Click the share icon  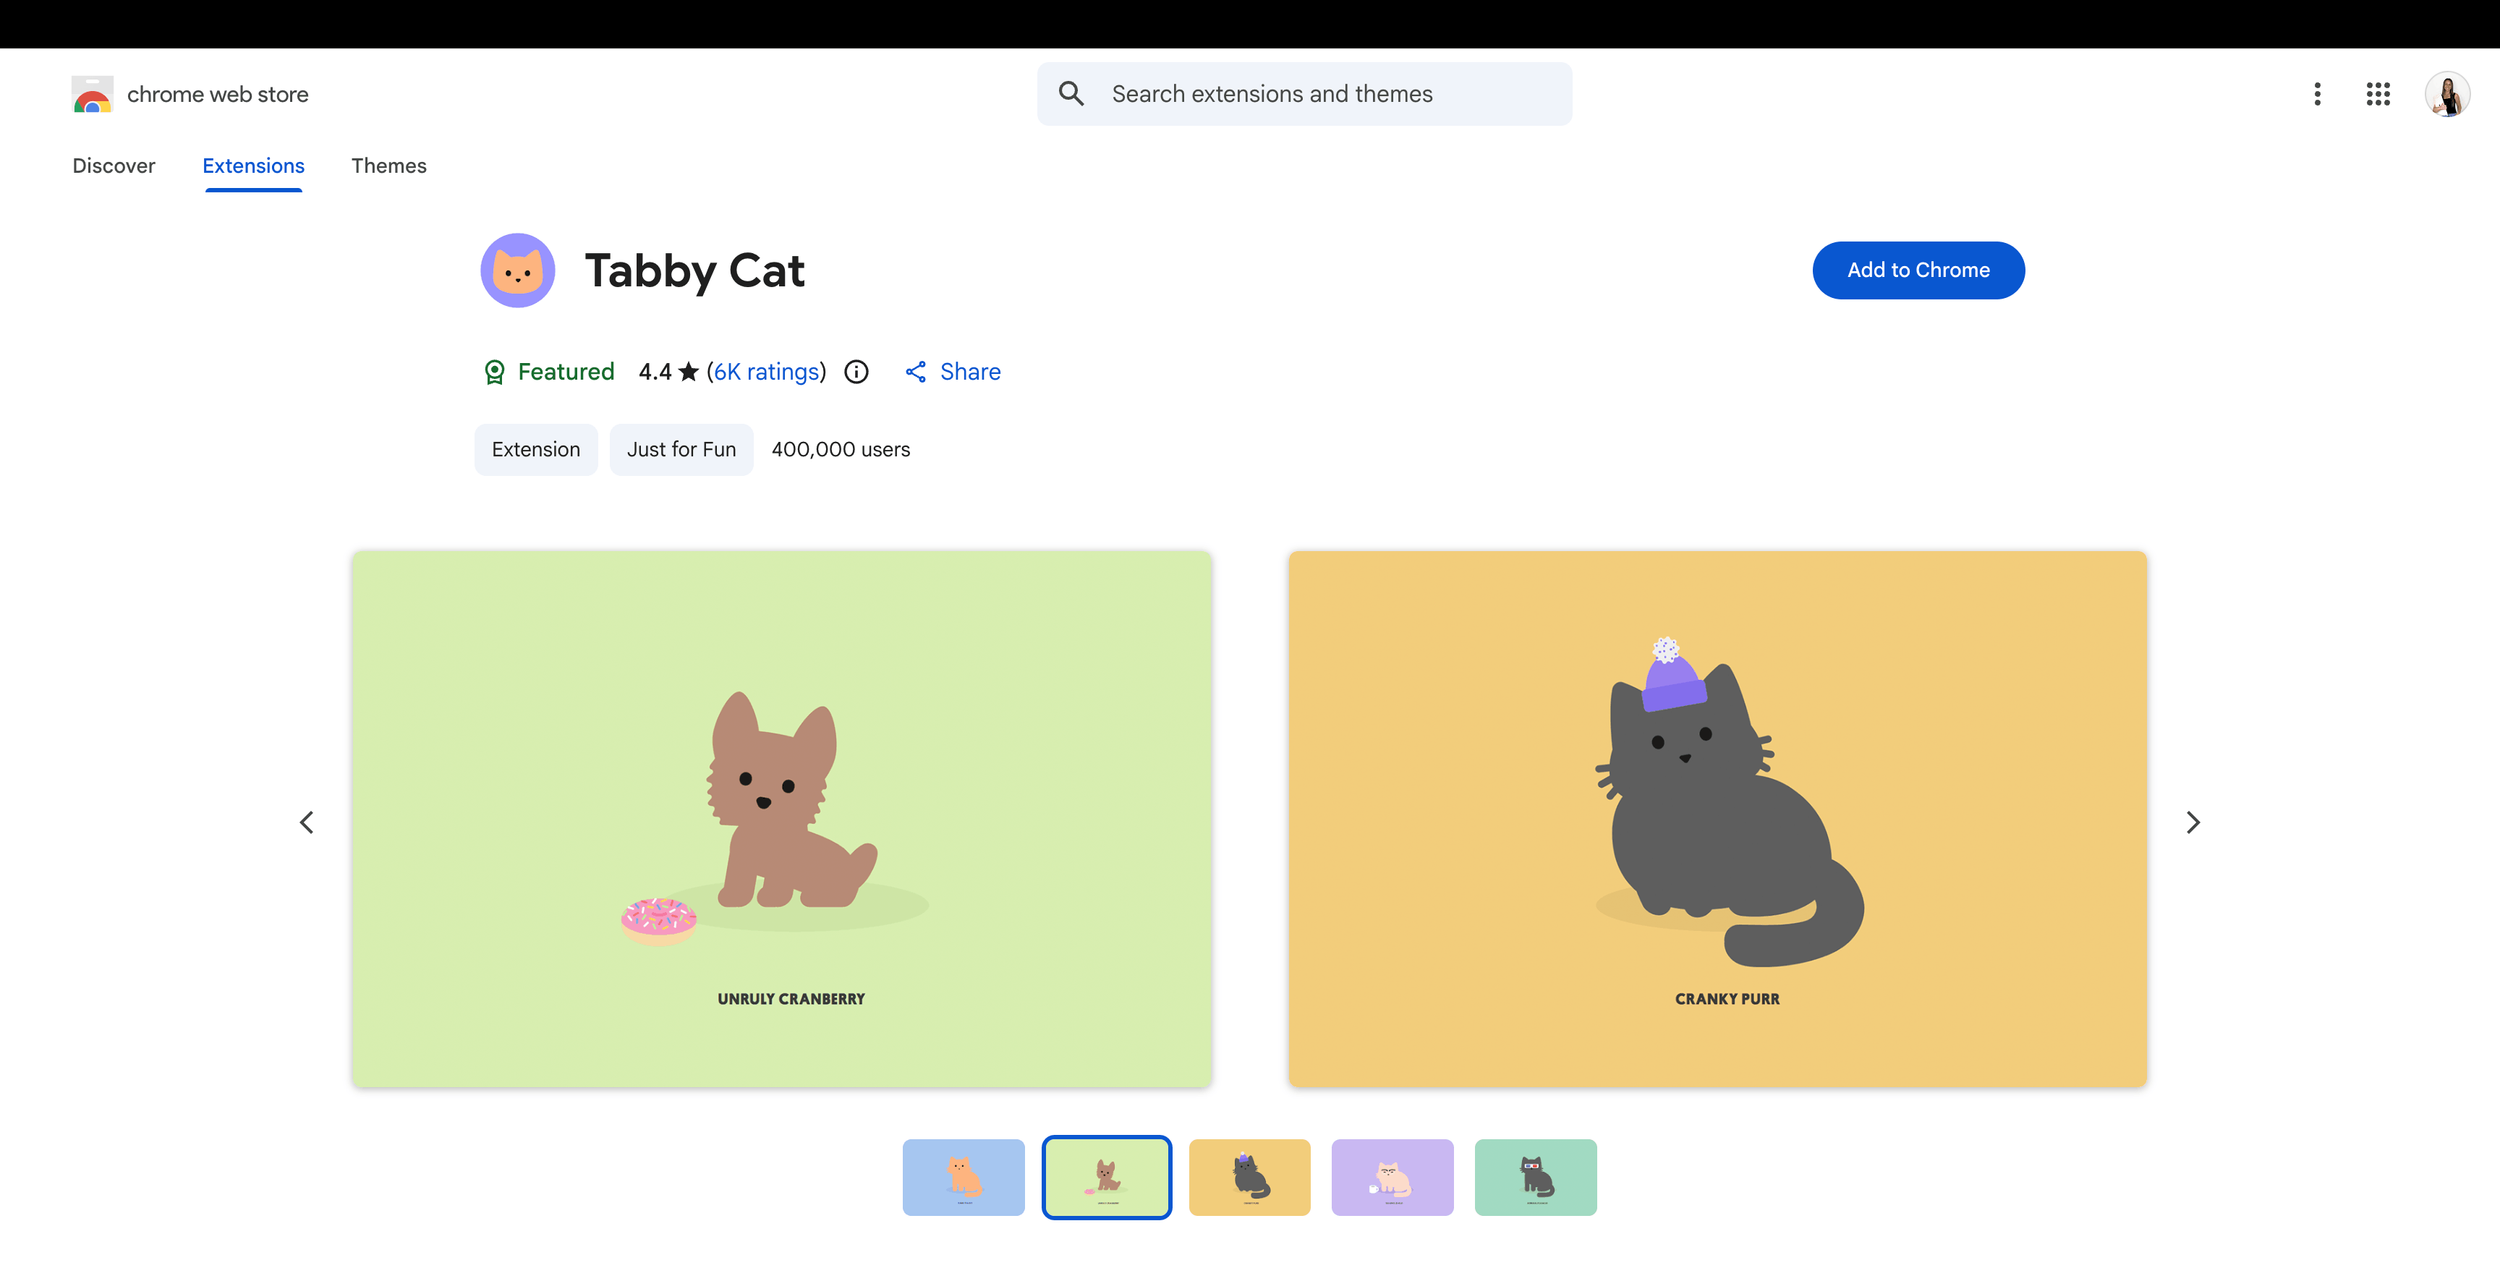coord(915,372)
